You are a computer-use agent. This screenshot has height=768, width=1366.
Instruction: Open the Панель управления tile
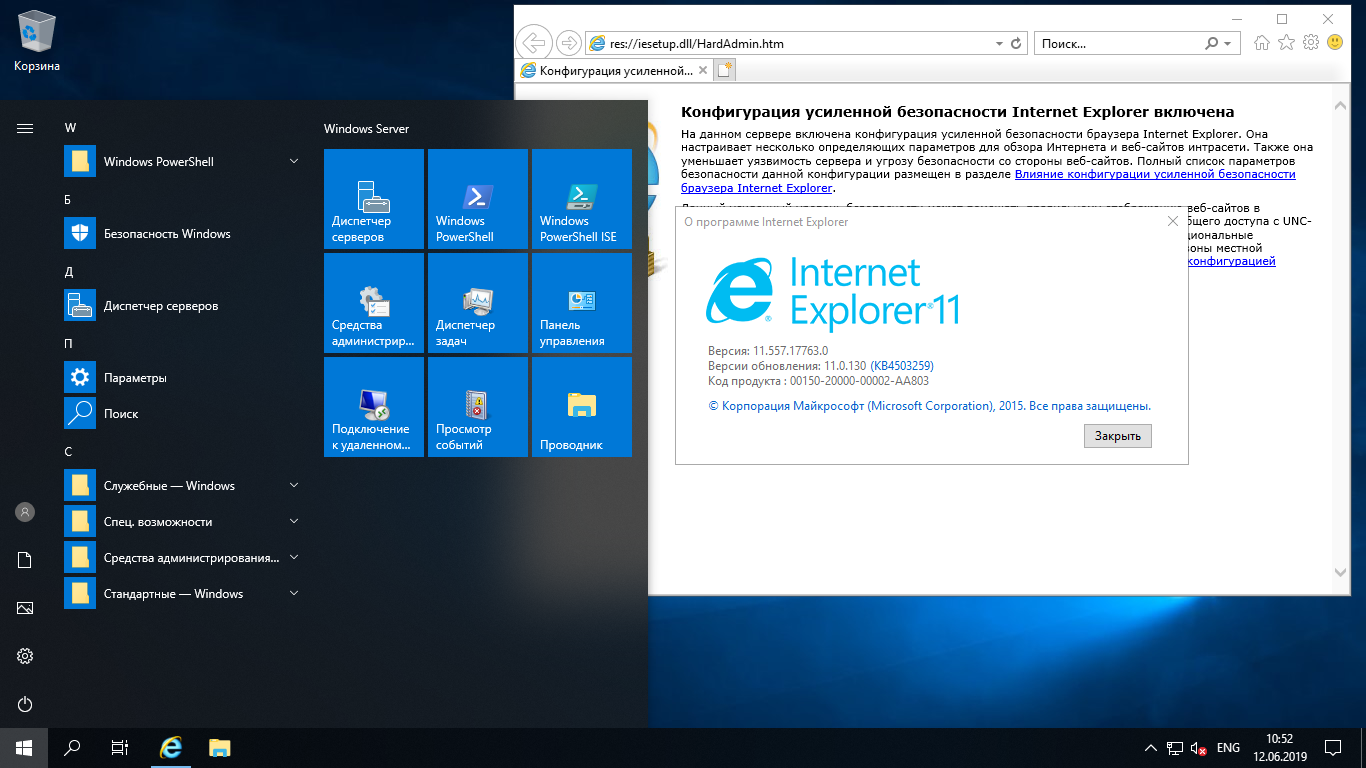(582, 303)
